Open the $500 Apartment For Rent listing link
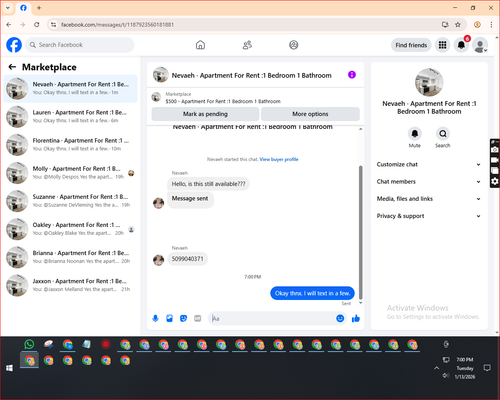Image resolution: width=500 pixels, height=400 pixels. tap(223, 101)
